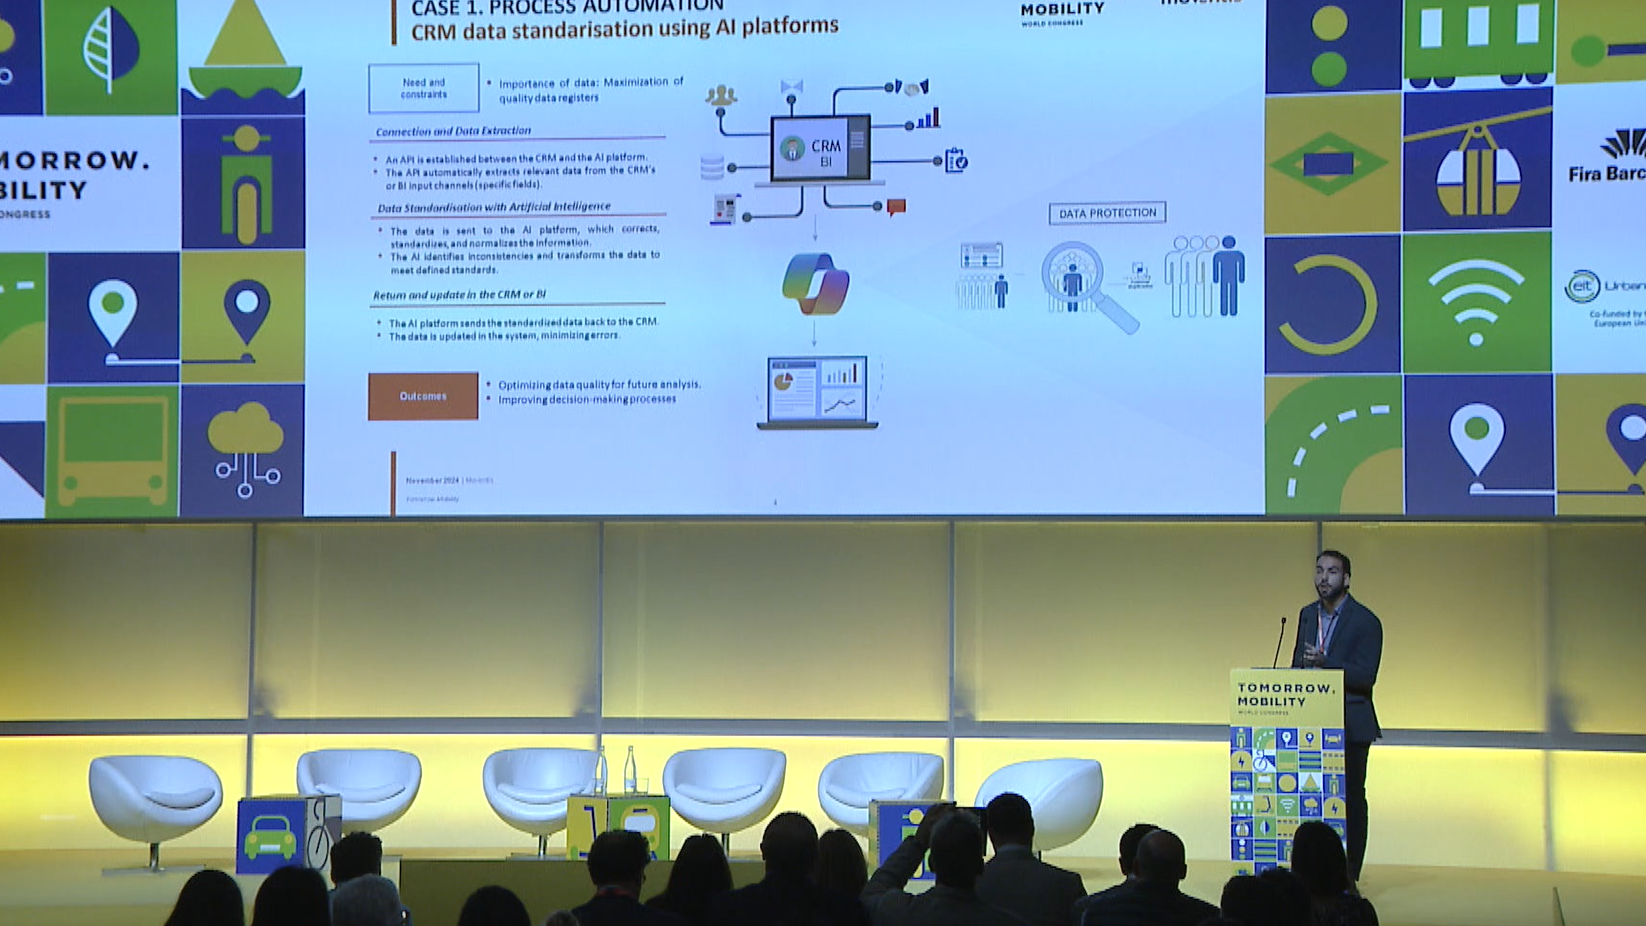Select the clipboard checklist icon right of CRM
This screenshot has height=926, width=1646.
[955, 160]
